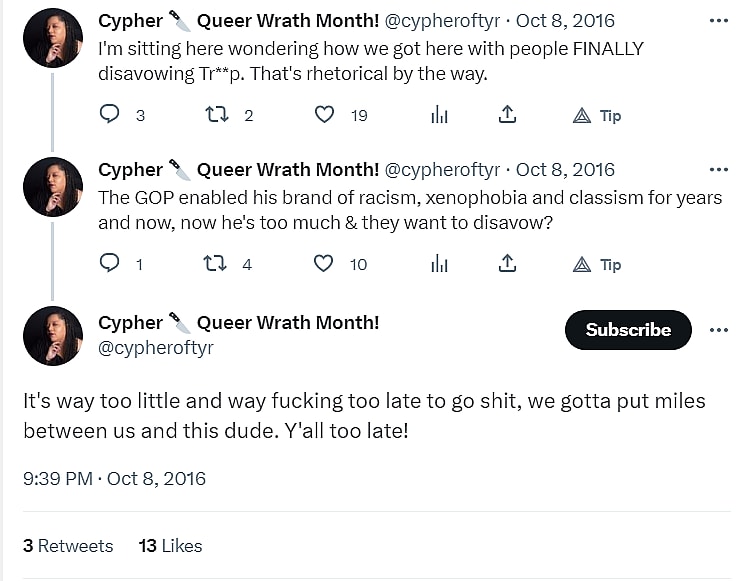
Task: Like the first tweet with 19 likes
Action: coord(324,115)
